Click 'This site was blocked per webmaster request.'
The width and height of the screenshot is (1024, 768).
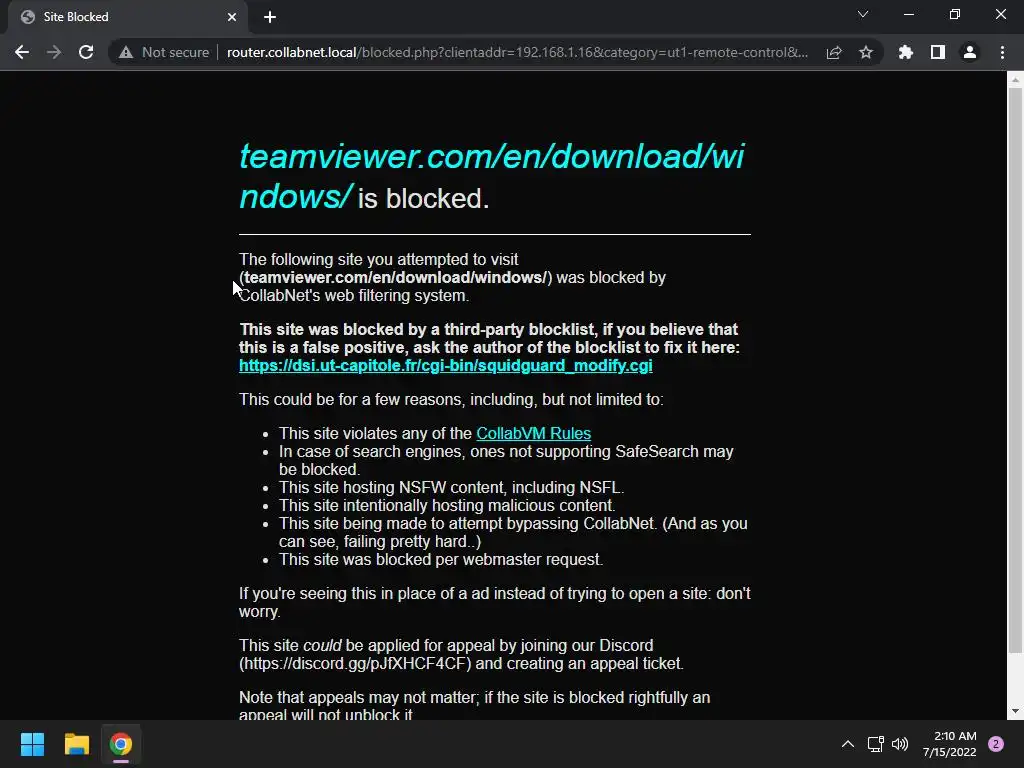pyautogui.click(x=441, y=560)
